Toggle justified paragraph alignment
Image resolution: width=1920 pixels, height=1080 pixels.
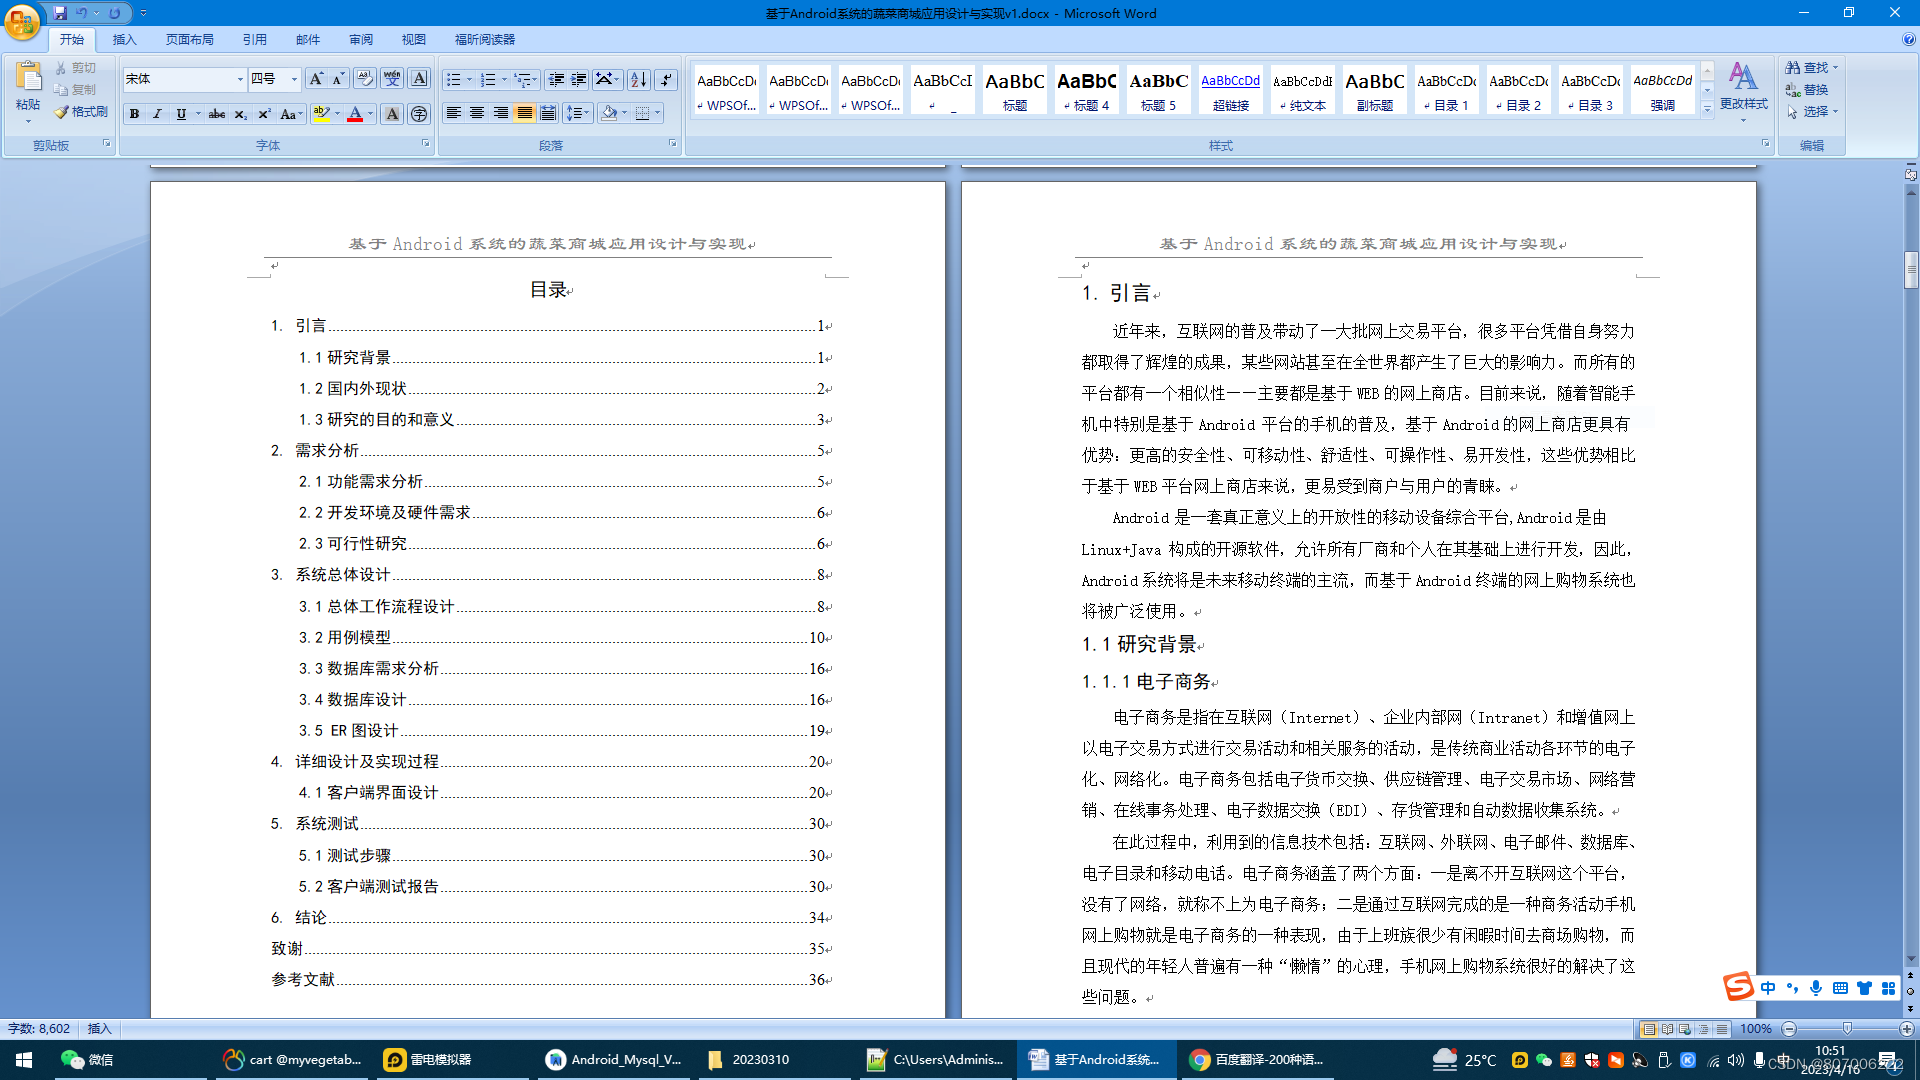tap(524, 113)
